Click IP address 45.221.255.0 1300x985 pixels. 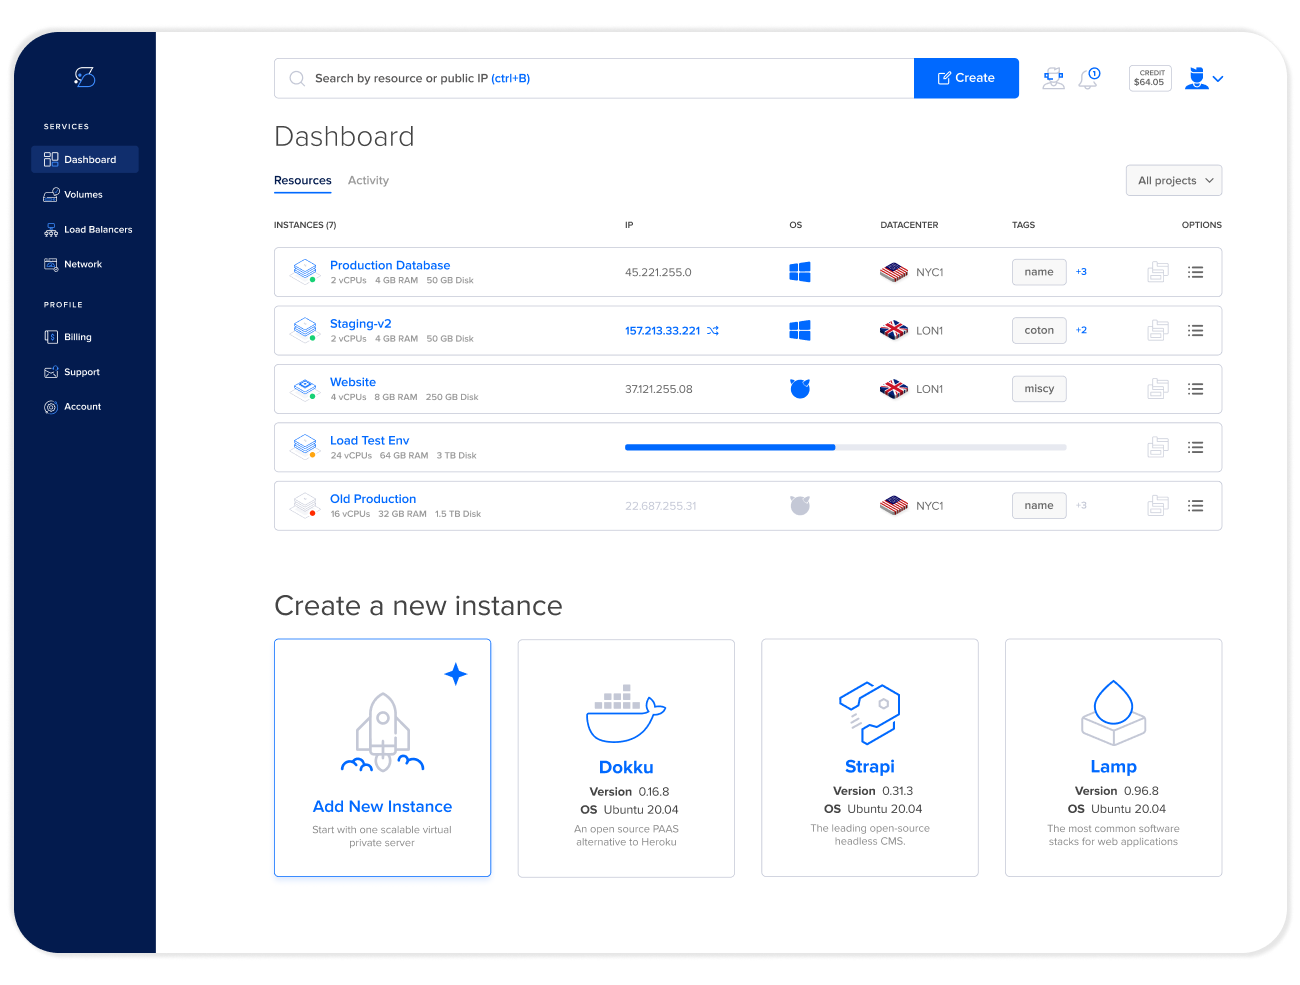(x=658, y=272)
